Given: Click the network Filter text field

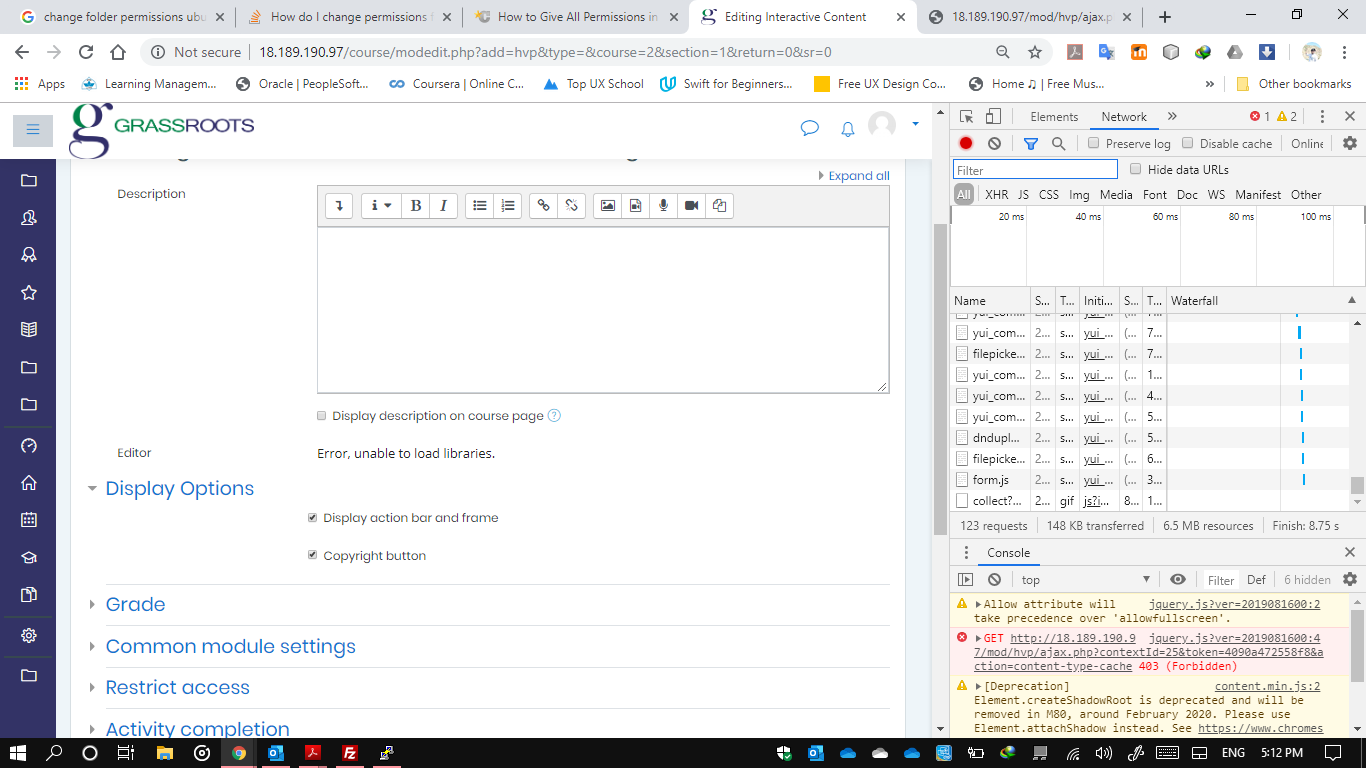Looking at the screenshot, I should tap(1035, 170).
